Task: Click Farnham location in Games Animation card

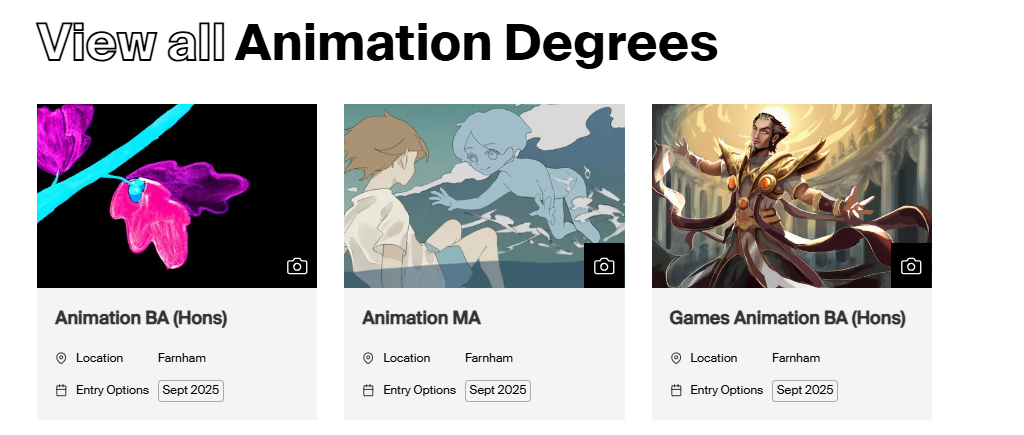Action: (796, 358)
